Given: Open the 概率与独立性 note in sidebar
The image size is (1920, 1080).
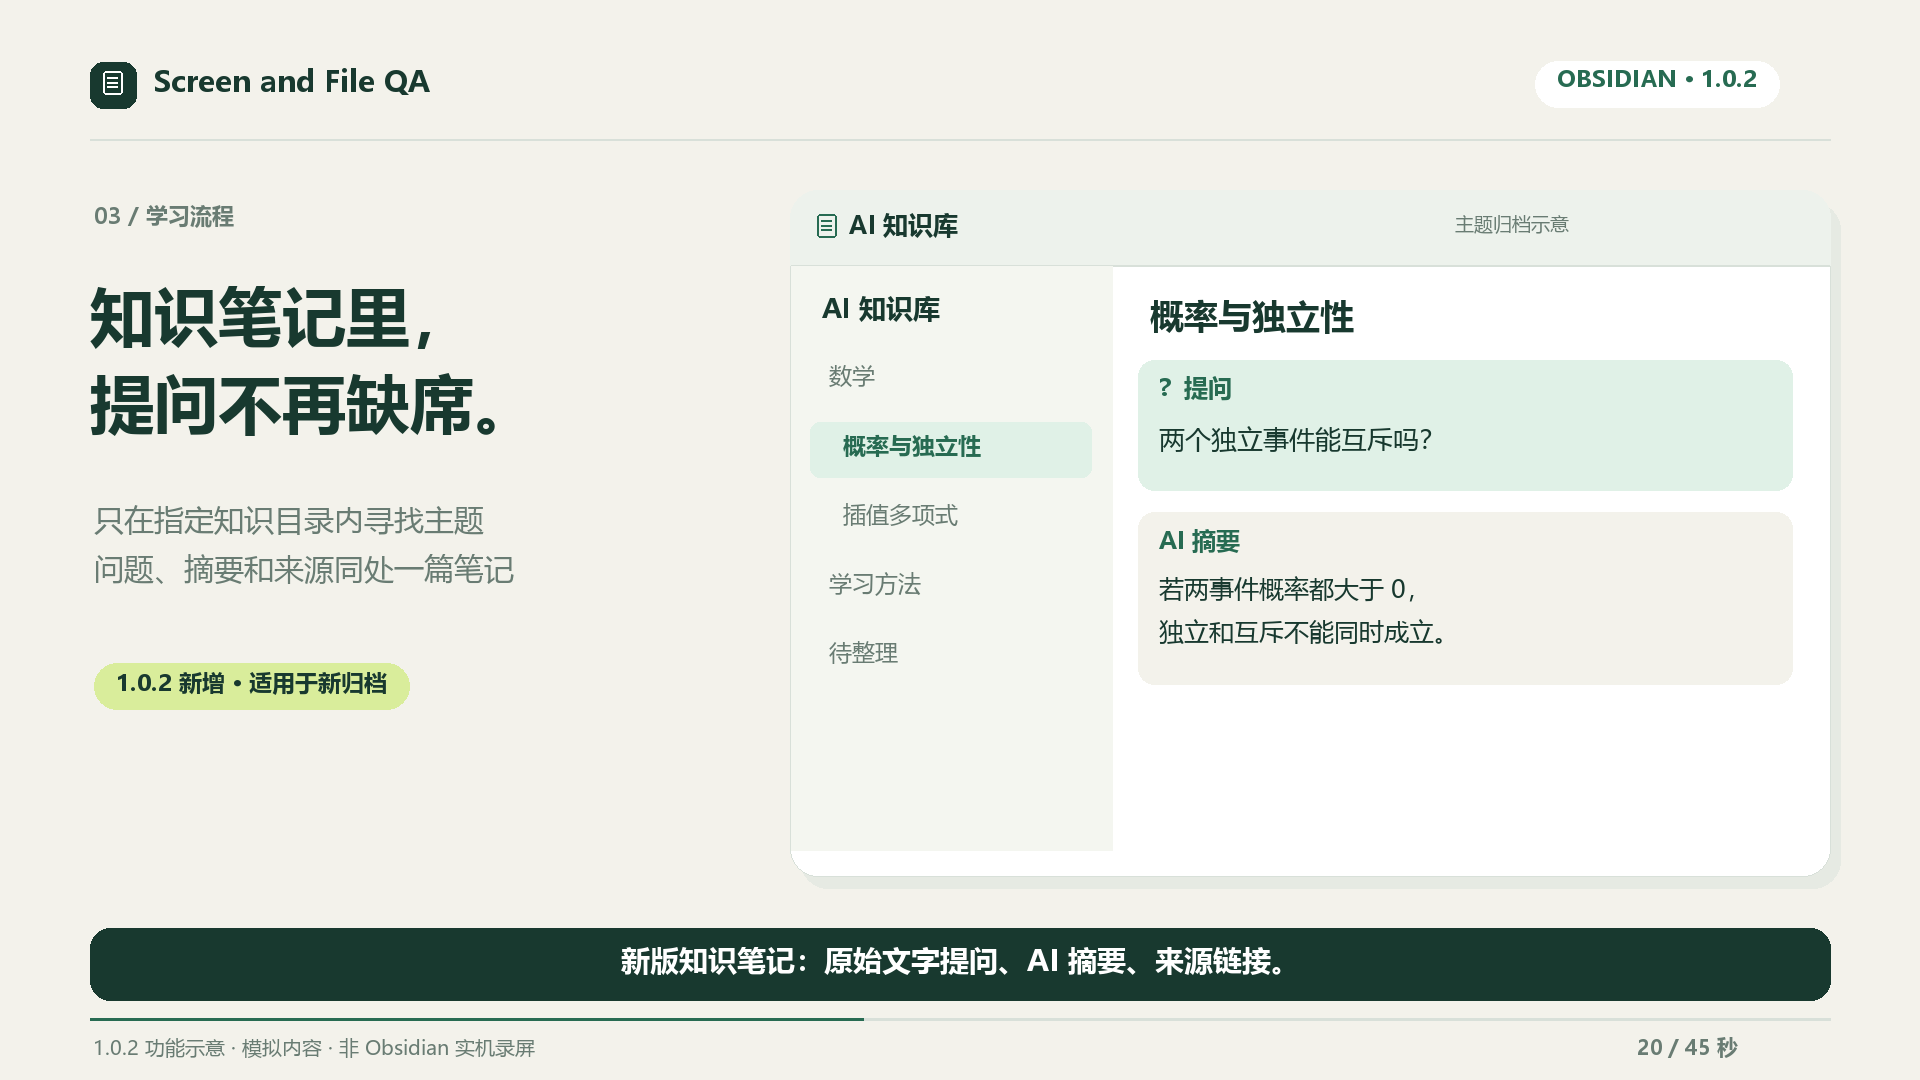Looking at the screenshot, I should pyautogui.click(x=951, y=448).
